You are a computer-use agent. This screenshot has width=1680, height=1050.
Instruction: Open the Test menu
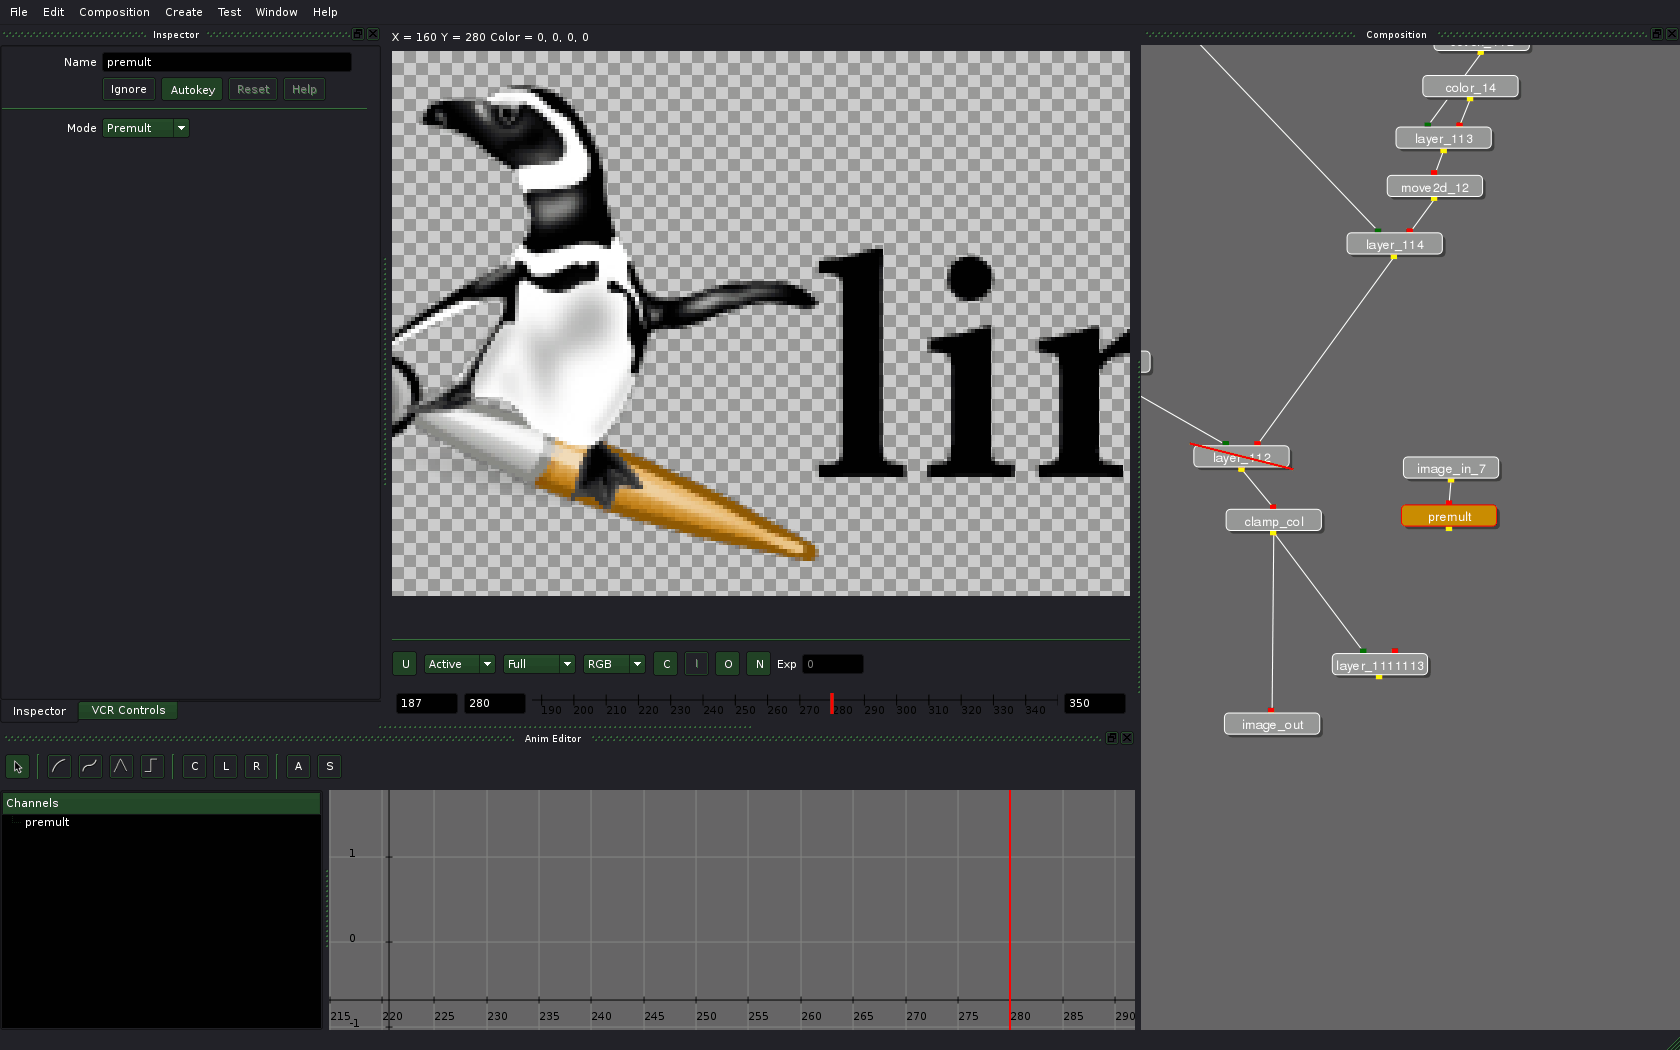(230, 12)
